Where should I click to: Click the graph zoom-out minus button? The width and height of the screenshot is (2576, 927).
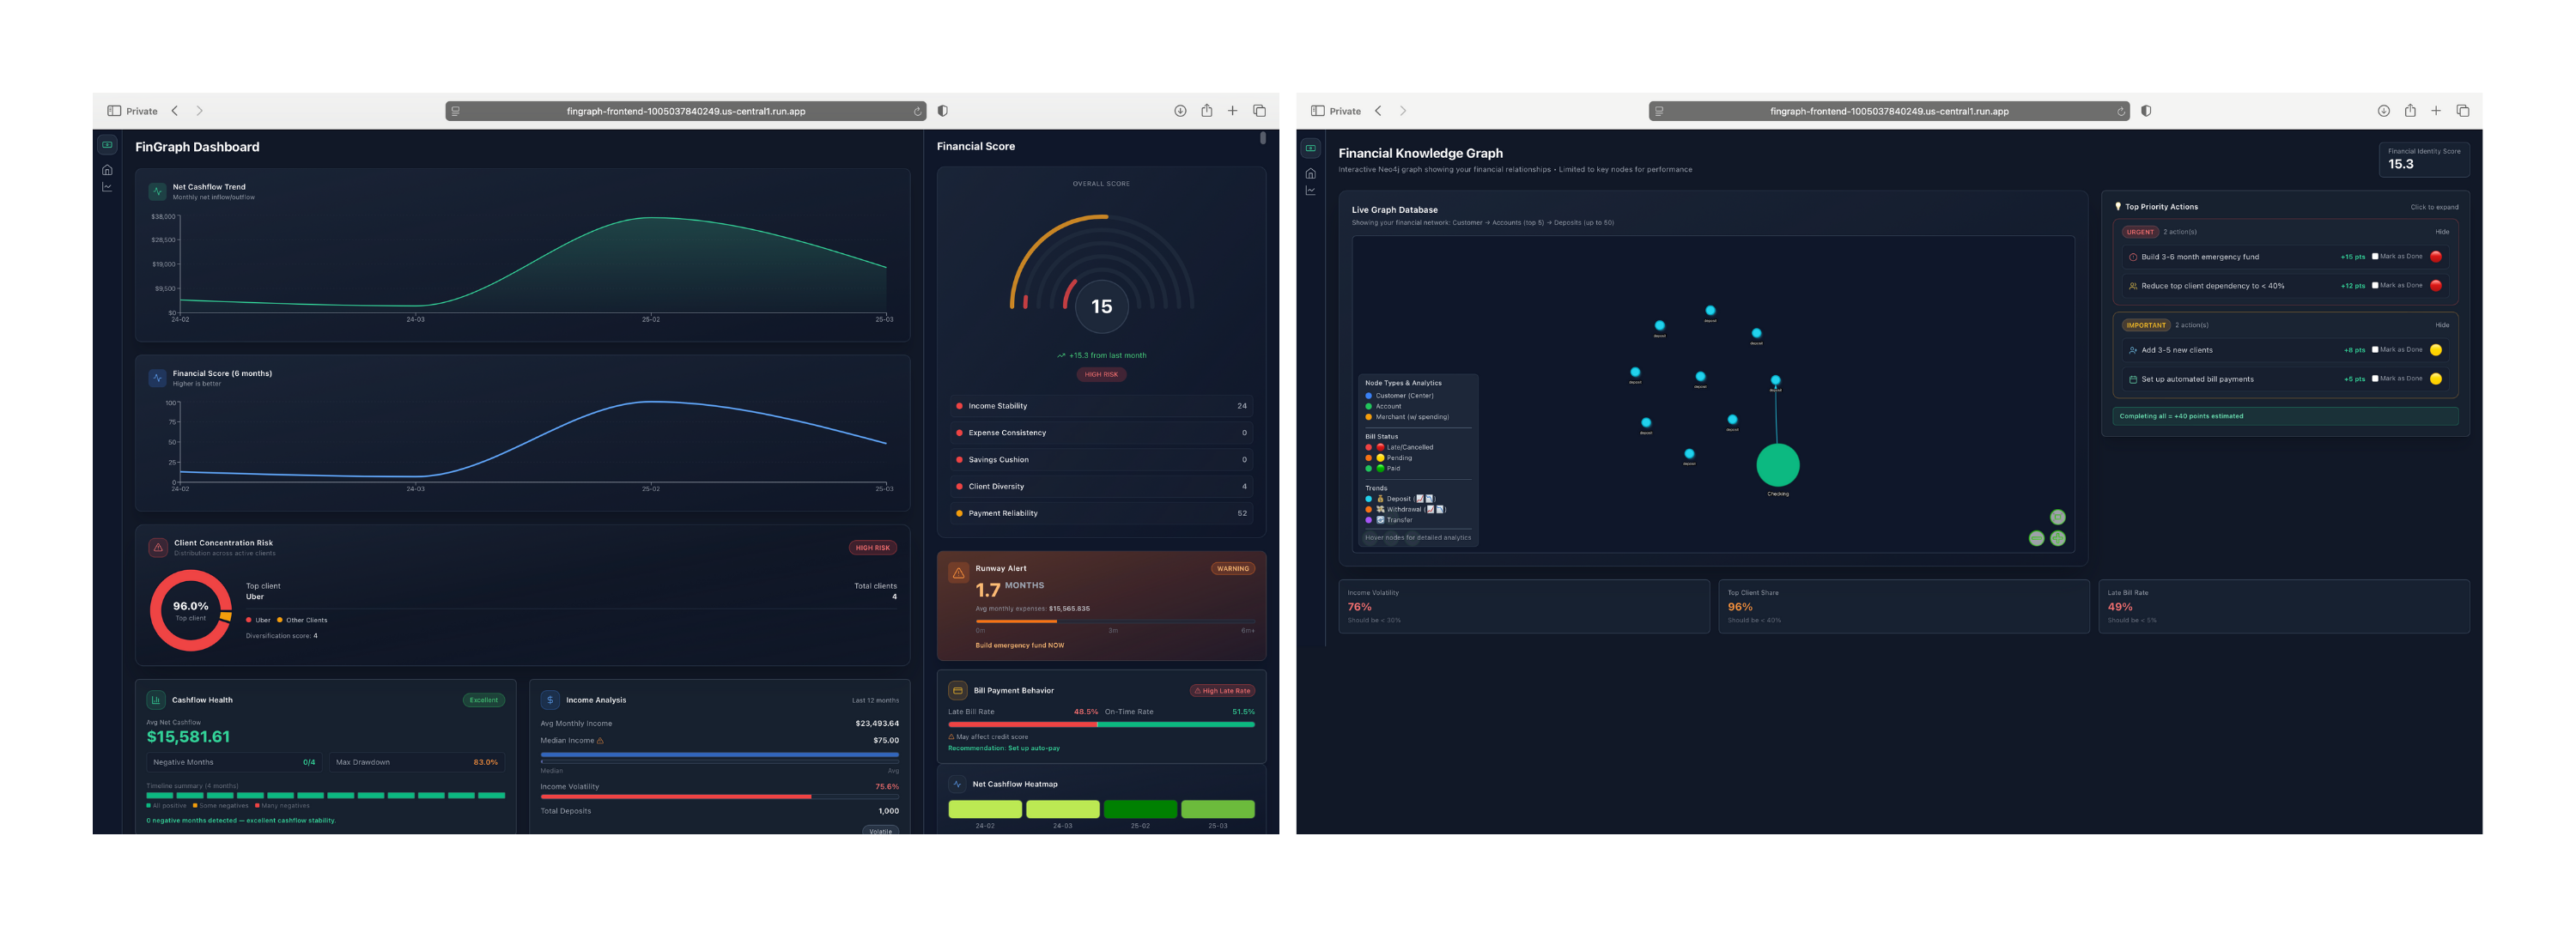2037,539
